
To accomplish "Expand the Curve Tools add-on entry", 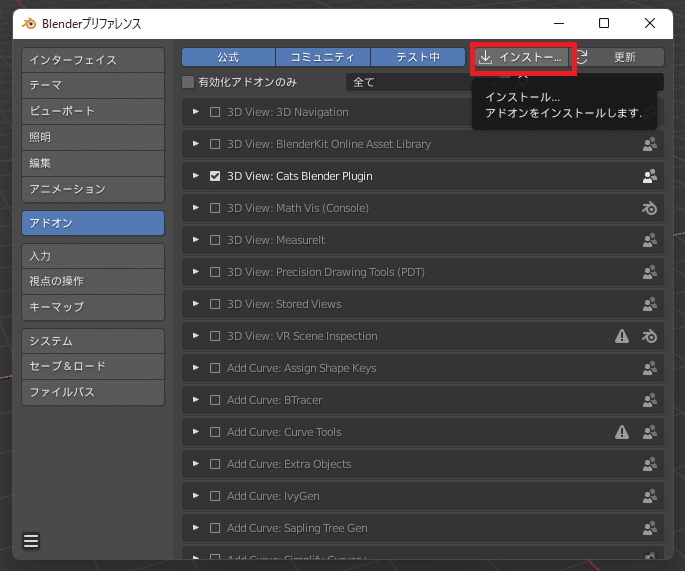I will pyautogui.click(x=196, y=432).
